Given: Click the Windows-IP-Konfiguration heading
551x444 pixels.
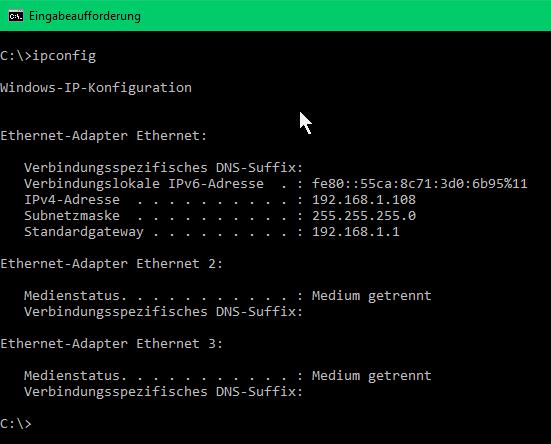Looking at the screenshot, I should [x=96, y=88].
